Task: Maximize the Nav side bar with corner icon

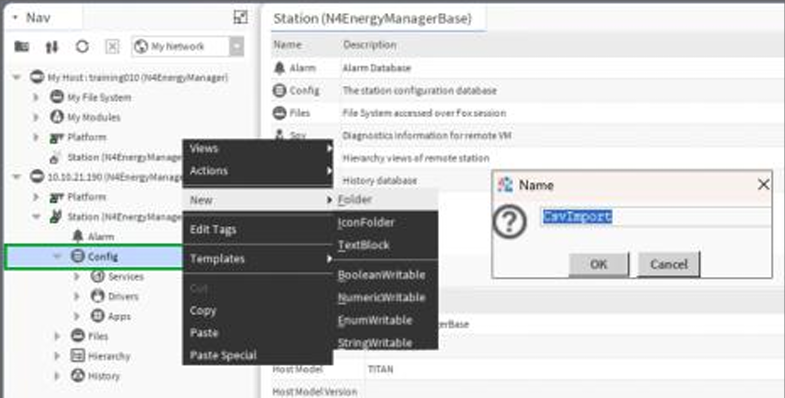Action: pos(241,17)
